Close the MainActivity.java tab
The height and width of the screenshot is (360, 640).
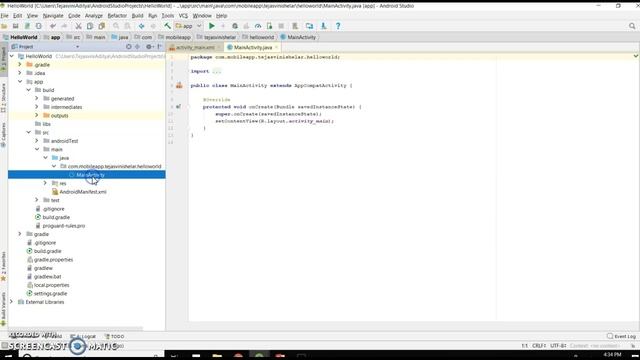tap(276, 47)
